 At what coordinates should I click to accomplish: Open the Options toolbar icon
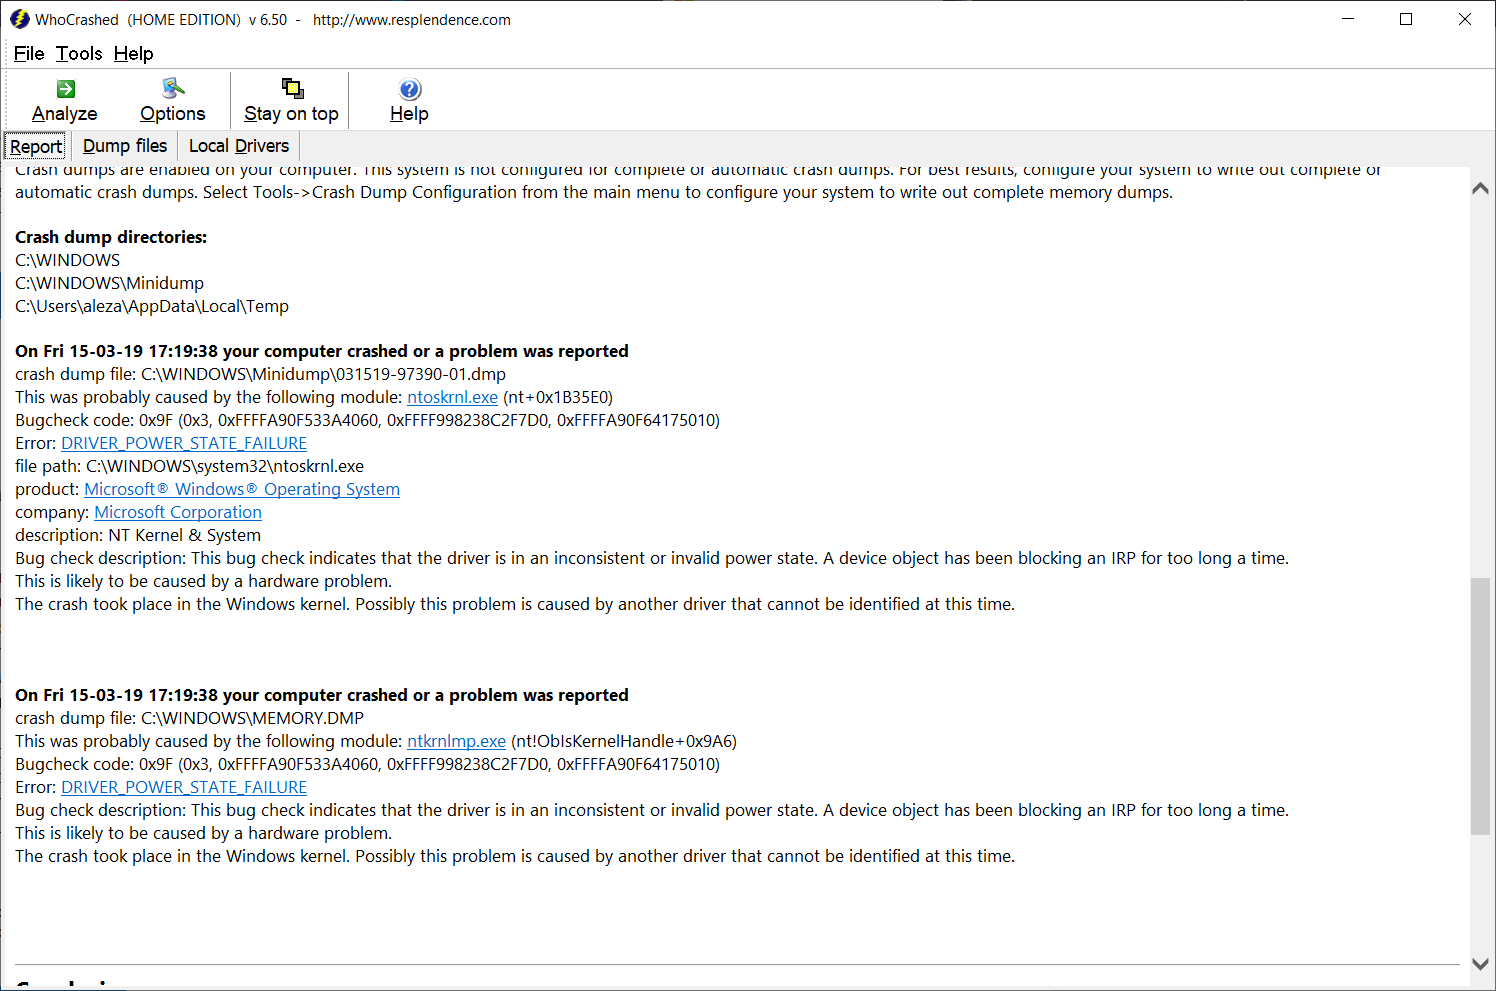point(173,89)
